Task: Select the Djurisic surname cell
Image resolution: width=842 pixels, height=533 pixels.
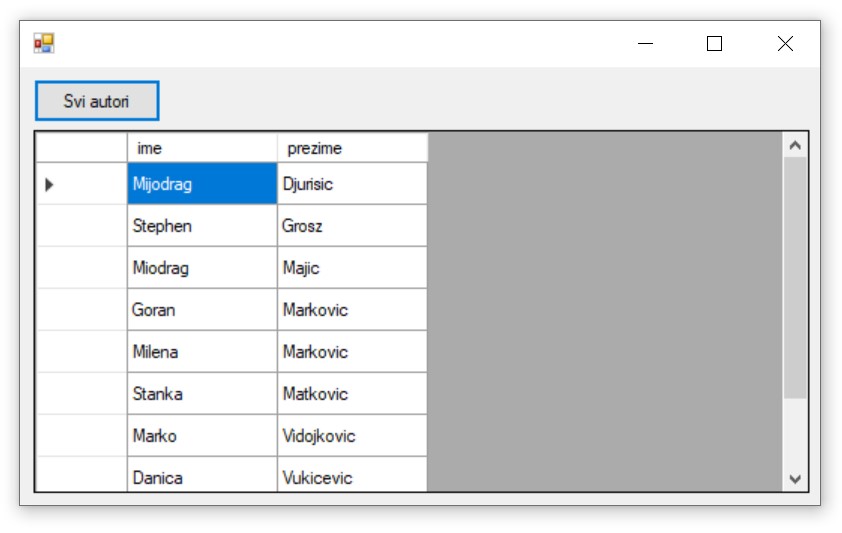Action: tap(352, 184)
